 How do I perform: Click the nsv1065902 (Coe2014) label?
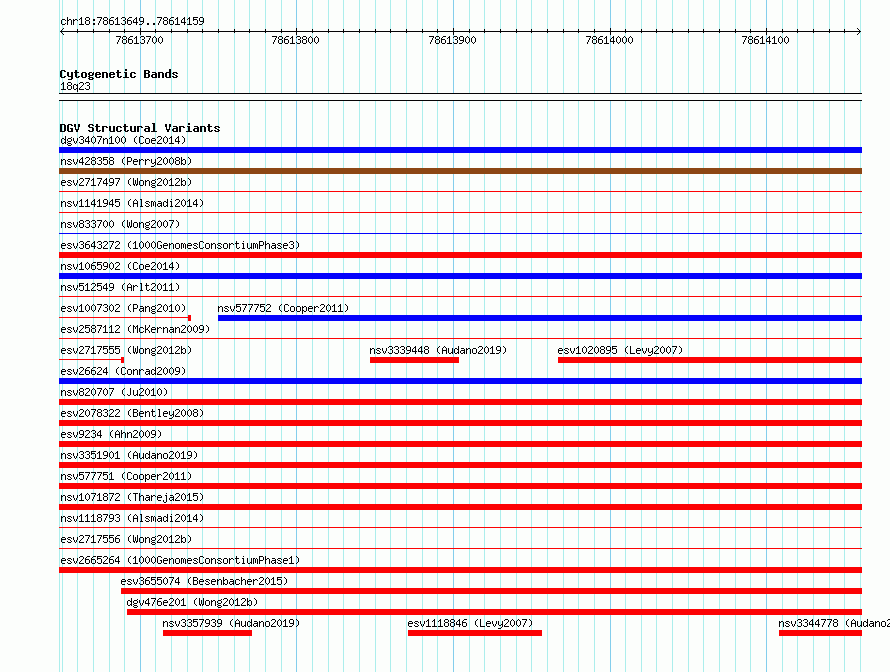pyautogui.click(x=120, y=266)
